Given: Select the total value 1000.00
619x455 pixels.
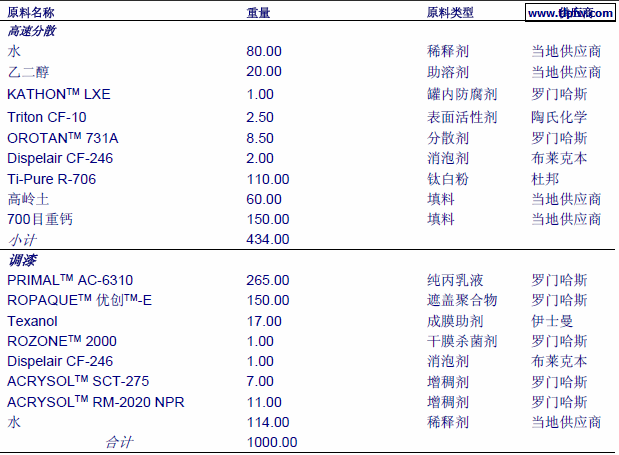Looking at the screenshot, I should point(271,442).
